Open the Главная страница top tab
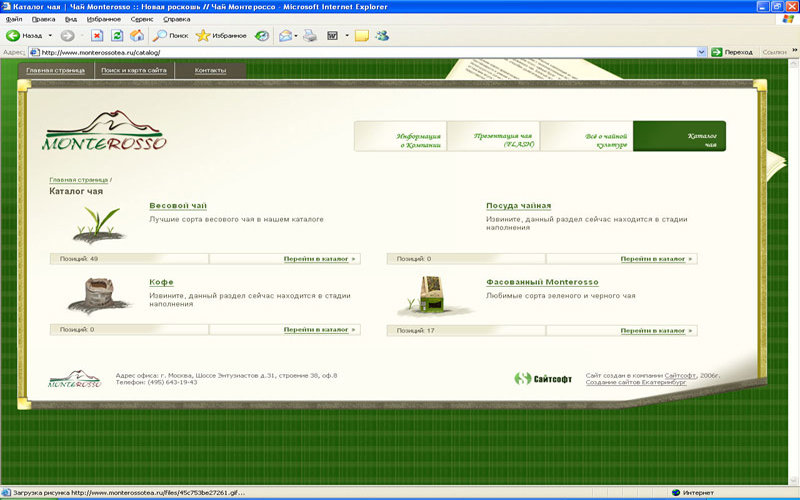The image size is (800, 500). tap(56, 70)
